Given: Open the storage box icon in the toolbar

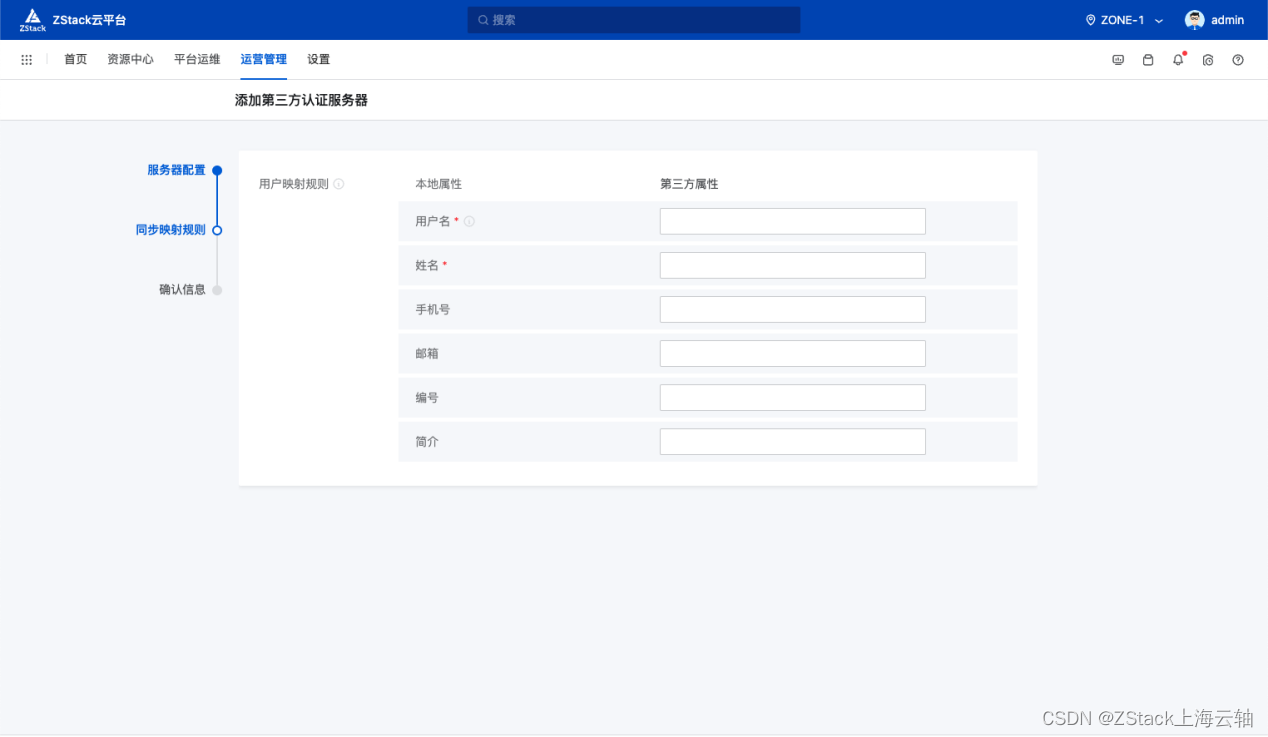Looking at the screenshot, I should [x=1147, y=60].
